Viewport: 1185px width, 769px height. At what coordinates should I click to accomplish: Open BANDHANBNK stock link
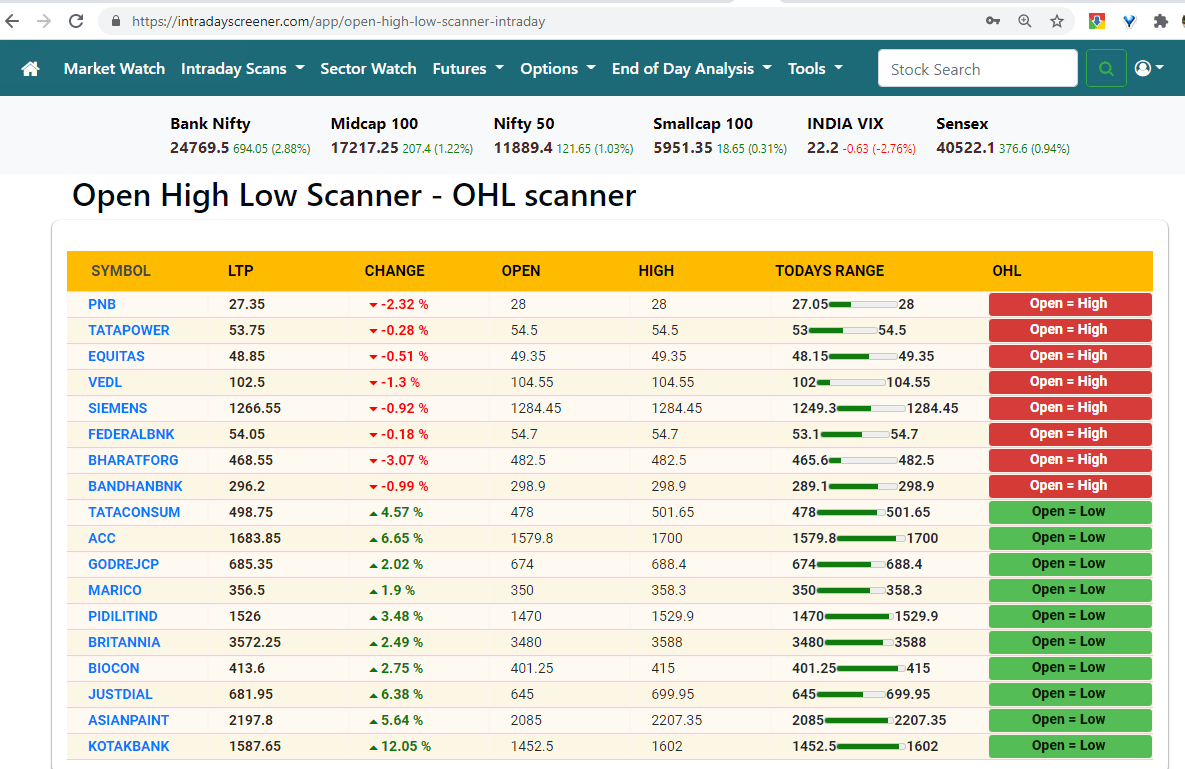135,486
